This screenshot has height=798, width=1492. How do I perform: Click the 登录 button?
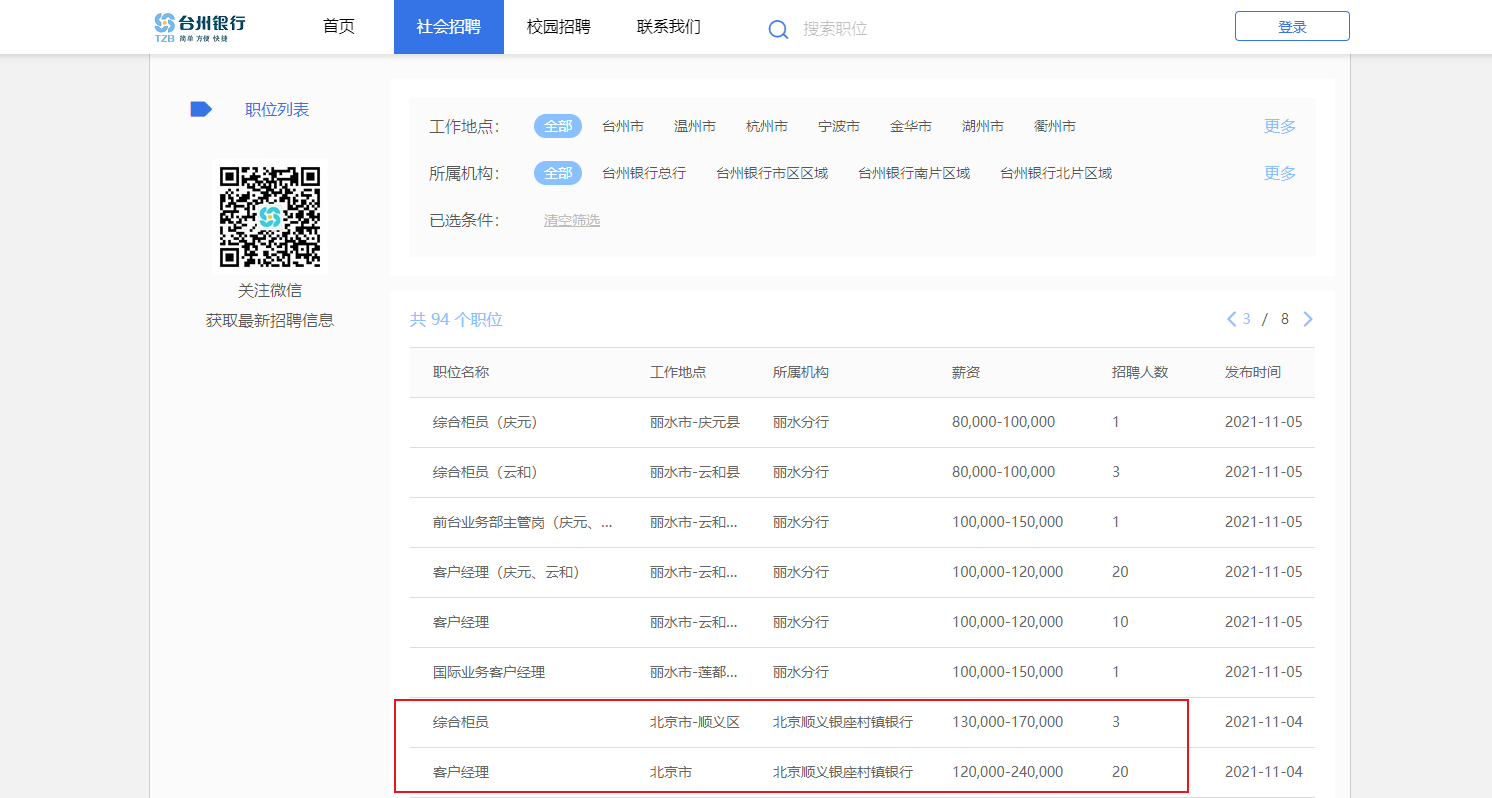click(1292, 27)
